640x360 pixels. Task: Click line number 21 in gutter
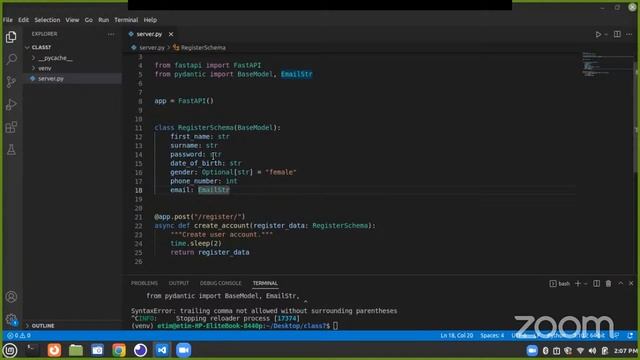pyautogui.click(x=138, y=217)
